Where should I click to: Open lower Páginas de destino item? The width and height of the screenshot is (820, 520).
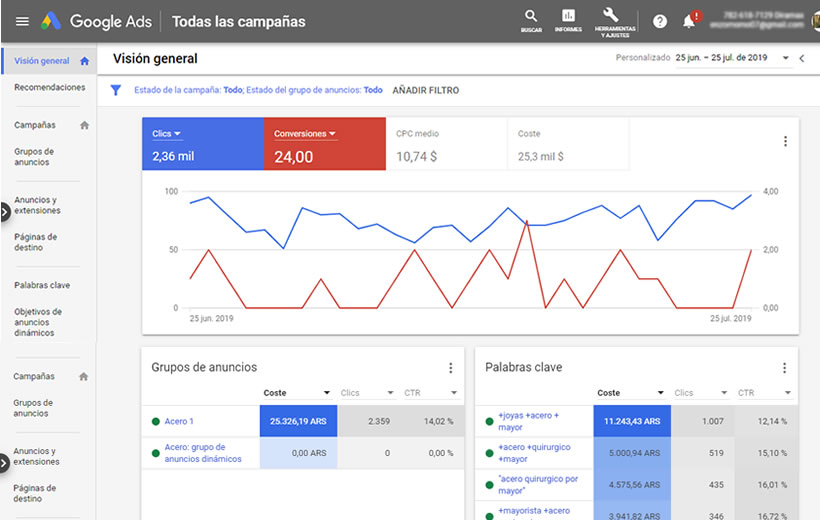[x=35, y=493]
